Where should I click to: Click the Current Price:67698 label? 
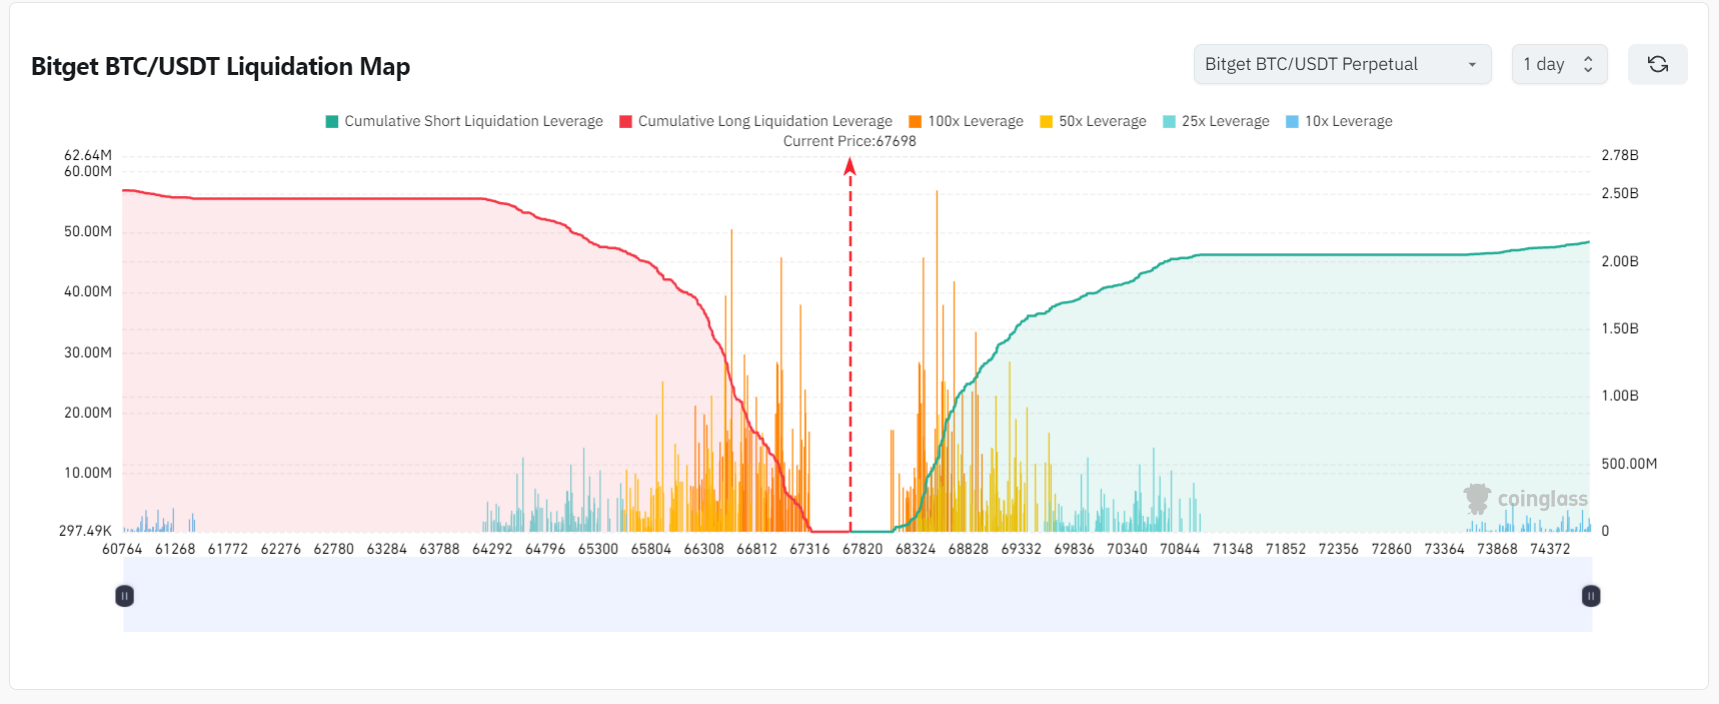(849, 141)
